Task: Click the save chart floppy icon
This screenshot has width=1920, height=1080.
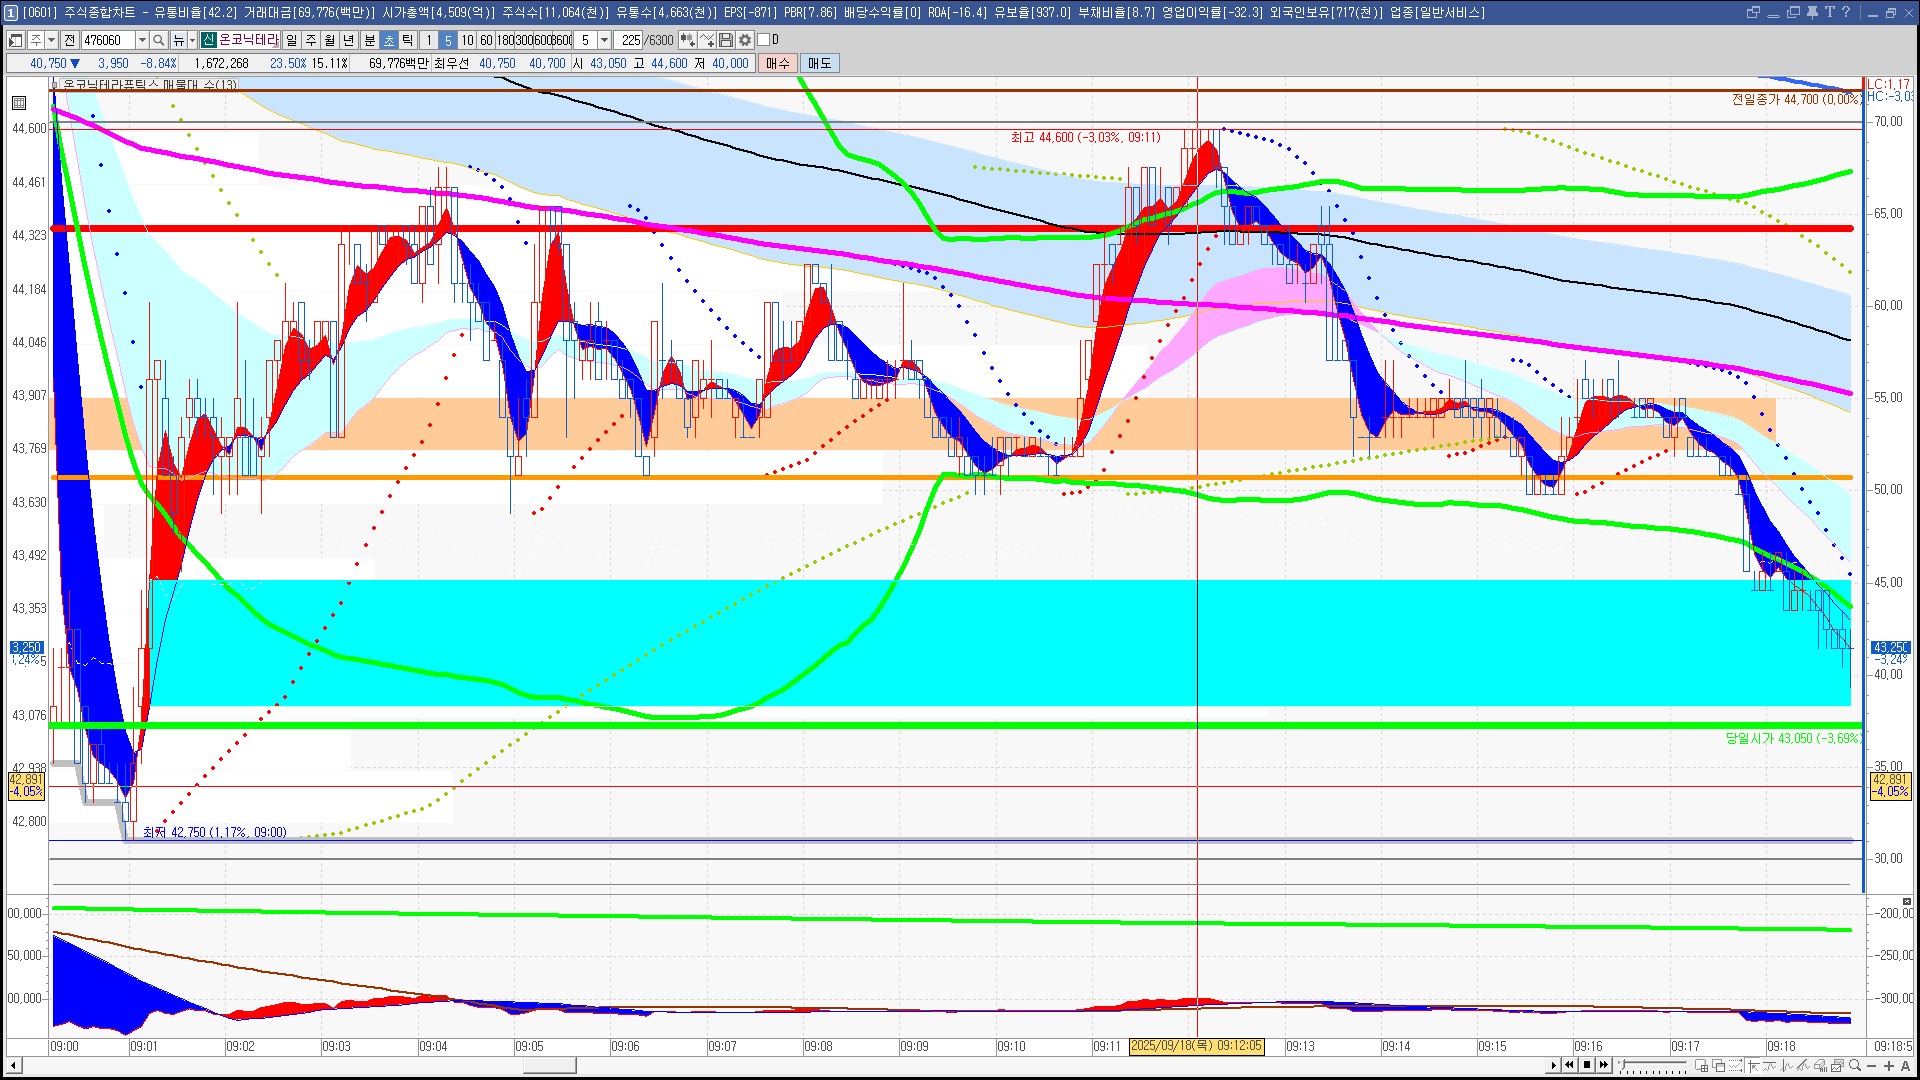Action: pos(726,40)
